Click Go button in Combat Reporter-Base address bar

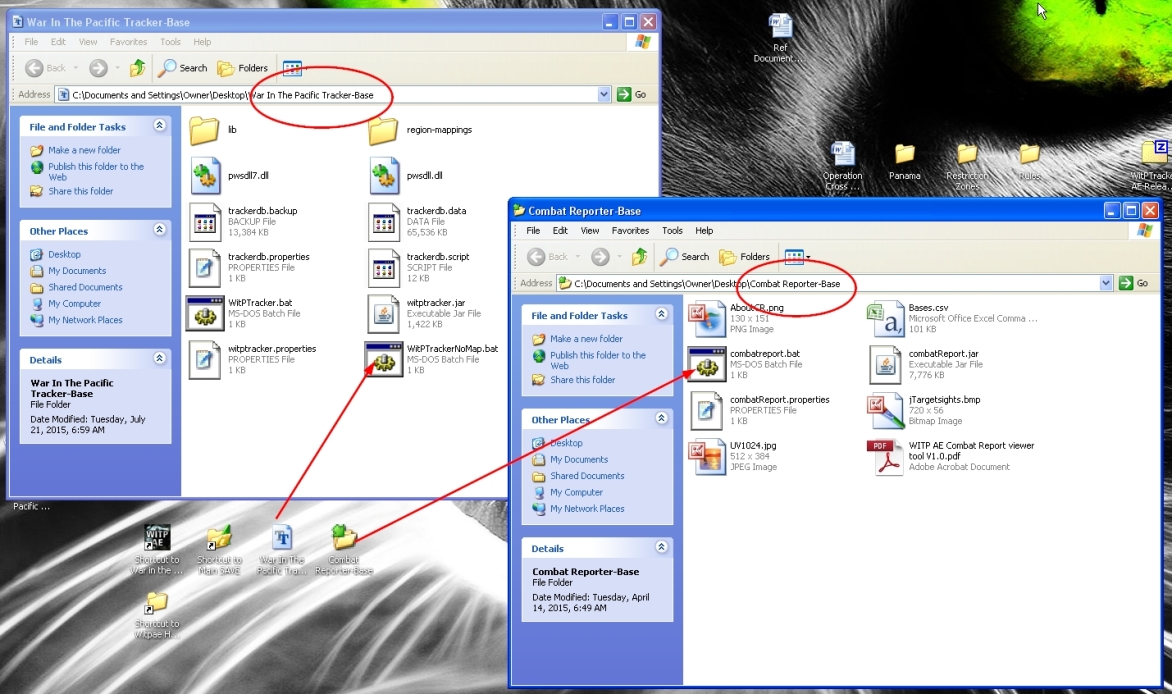coord(1133,283)
